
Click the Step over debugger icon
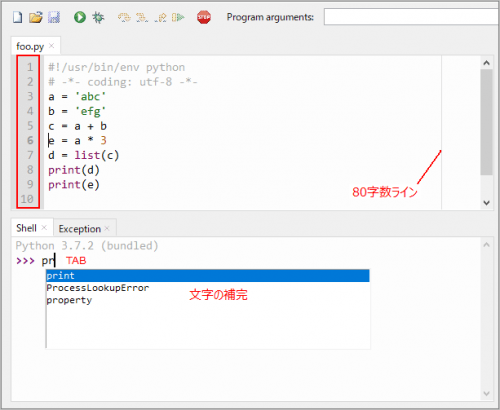pyautogui.click(x=124, y=17)
